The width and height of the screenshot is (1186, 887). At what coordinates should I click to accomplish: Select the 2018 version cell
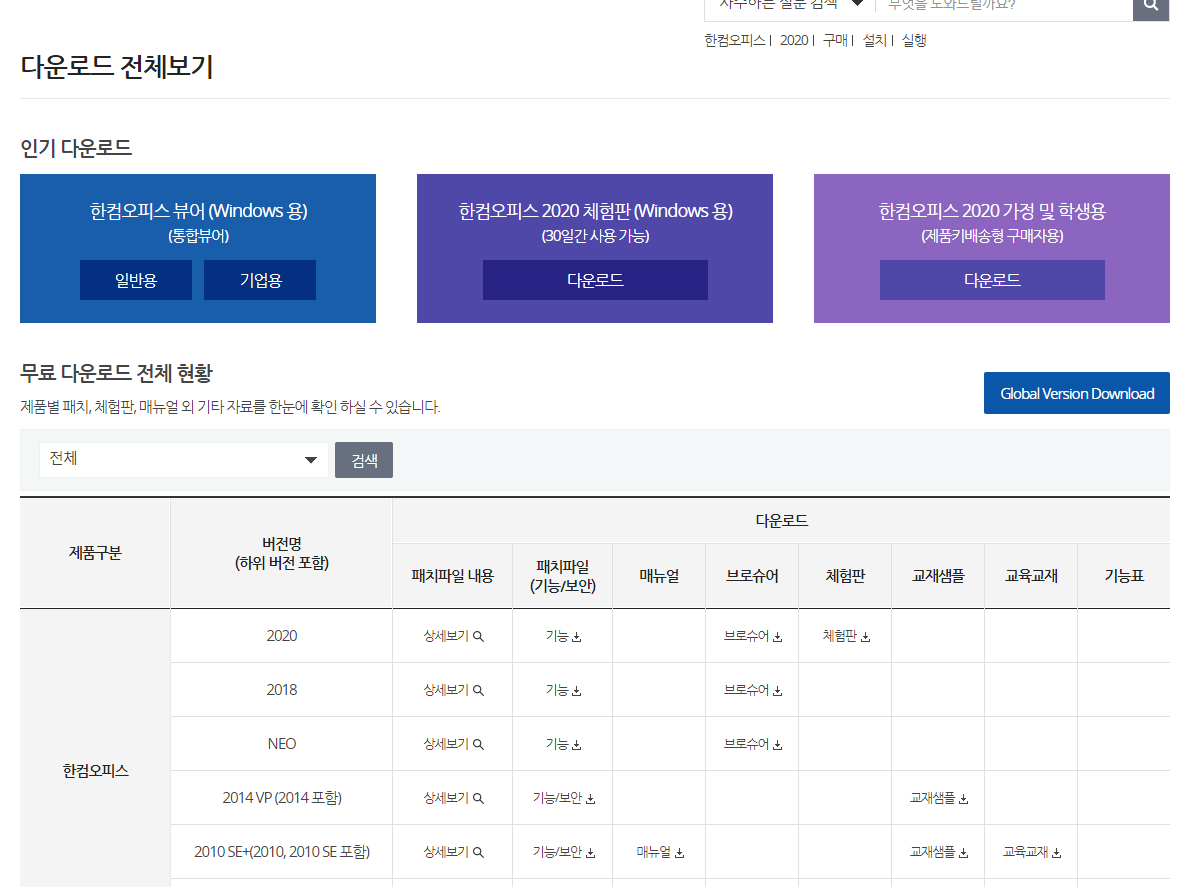(281, 690)
